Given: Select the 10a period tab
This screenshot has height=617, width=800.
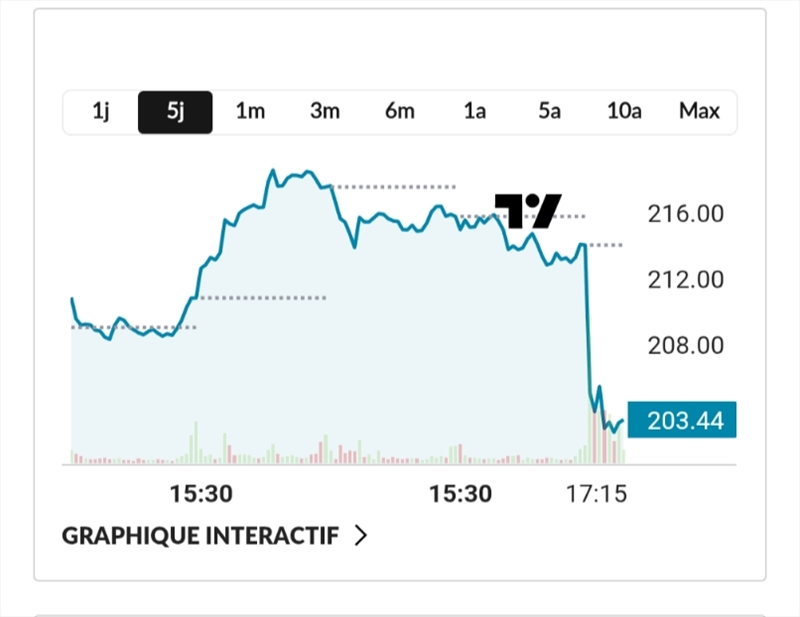Looking at the screenshot, I should click(624, 111).
